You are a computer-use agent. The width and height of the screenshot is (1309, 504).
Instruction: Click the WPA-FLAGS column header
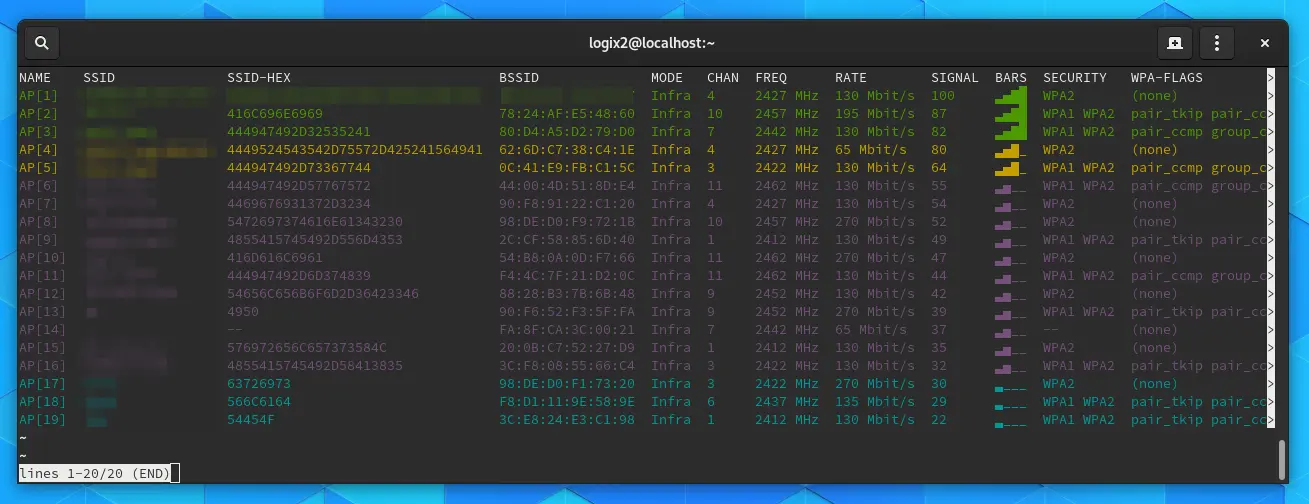click(1167, 78)
